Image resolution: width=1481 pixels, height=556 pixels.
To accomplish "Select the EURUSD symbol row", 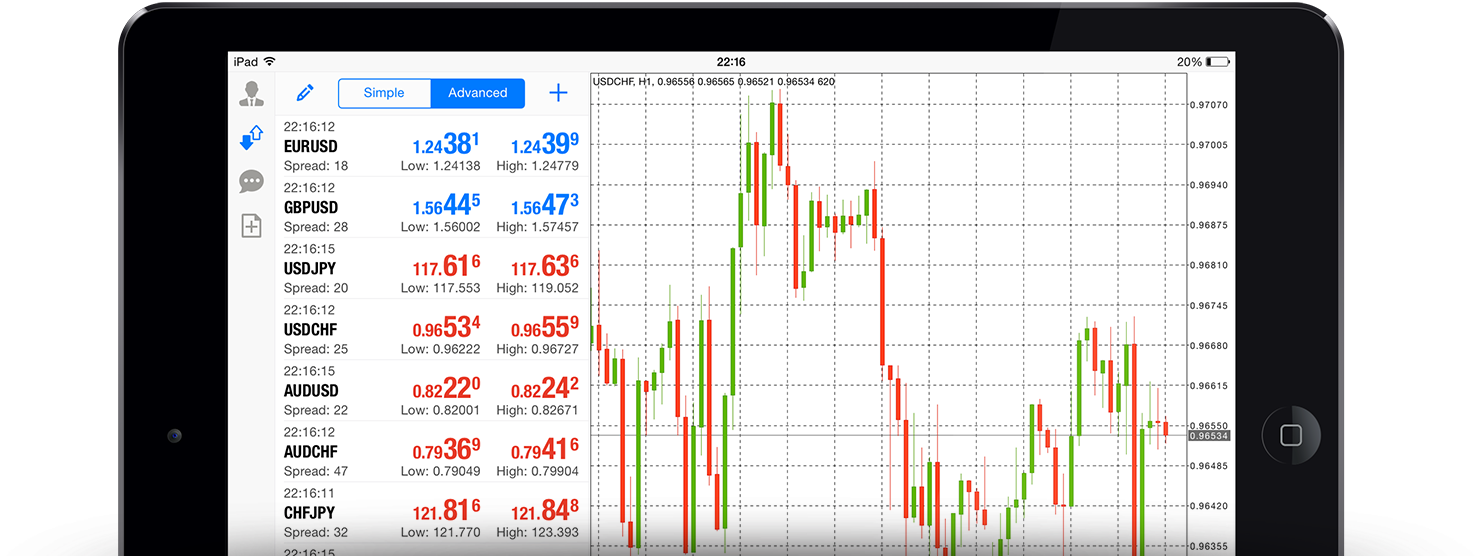I will point(432,146).
